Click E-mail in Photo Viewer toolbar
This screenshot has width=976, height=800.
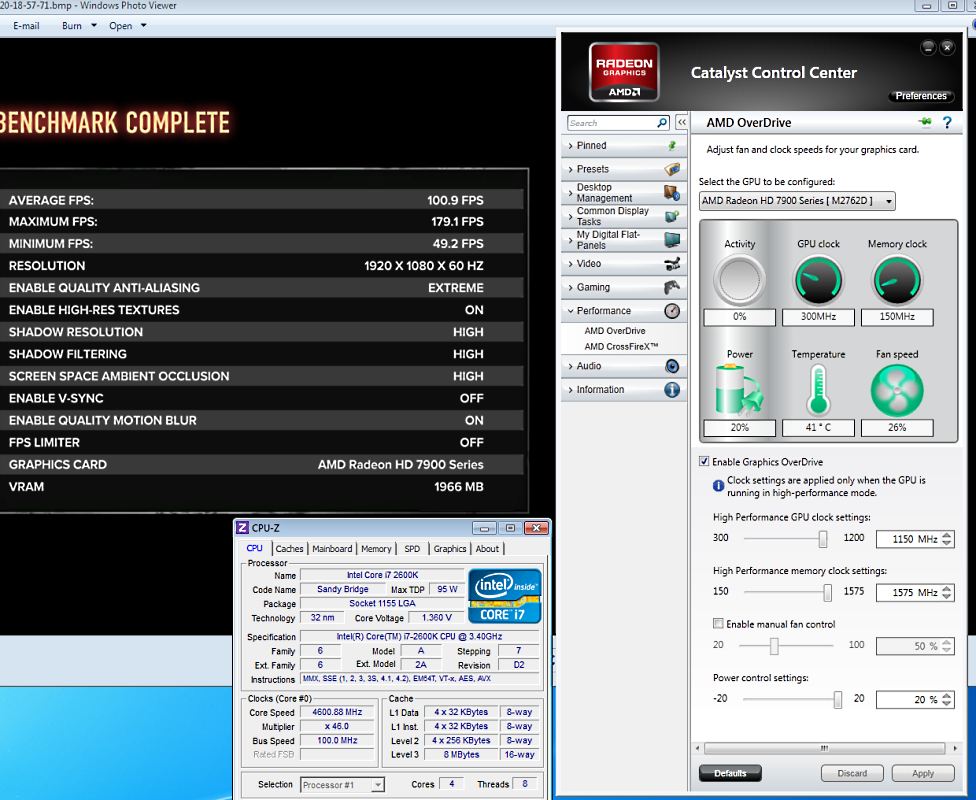[x=26, y=26]
